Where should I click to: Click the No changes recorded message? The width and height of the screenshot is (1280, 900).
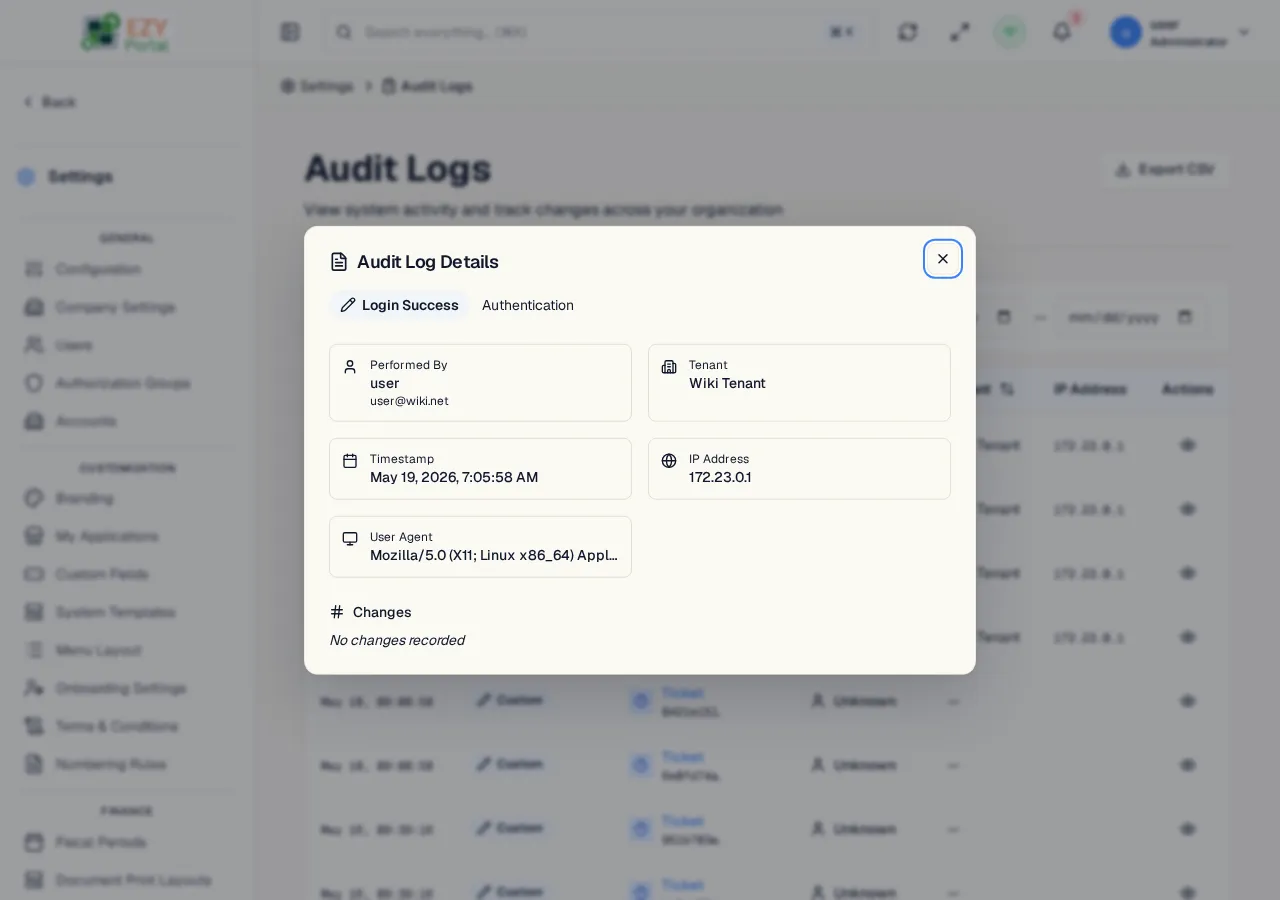click(397, 640)
